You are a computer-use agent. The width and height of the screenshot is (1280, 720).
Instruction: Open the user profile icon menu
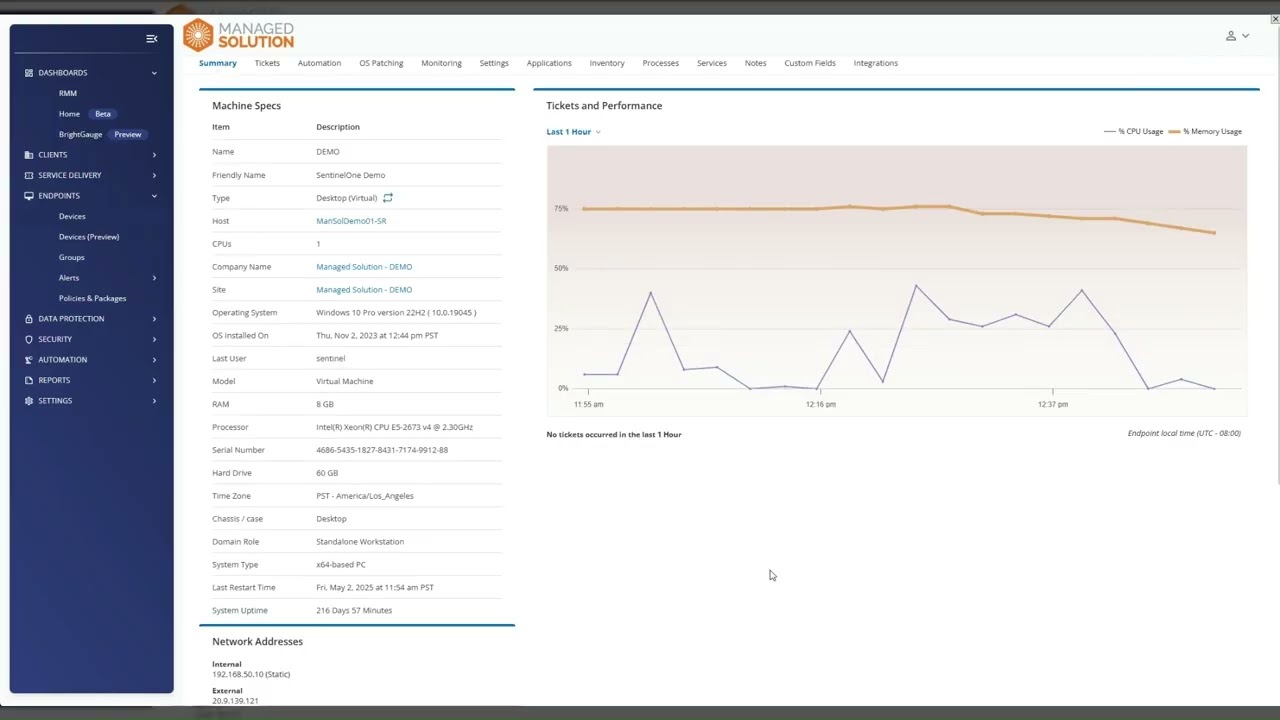[x=1231, y=36]
